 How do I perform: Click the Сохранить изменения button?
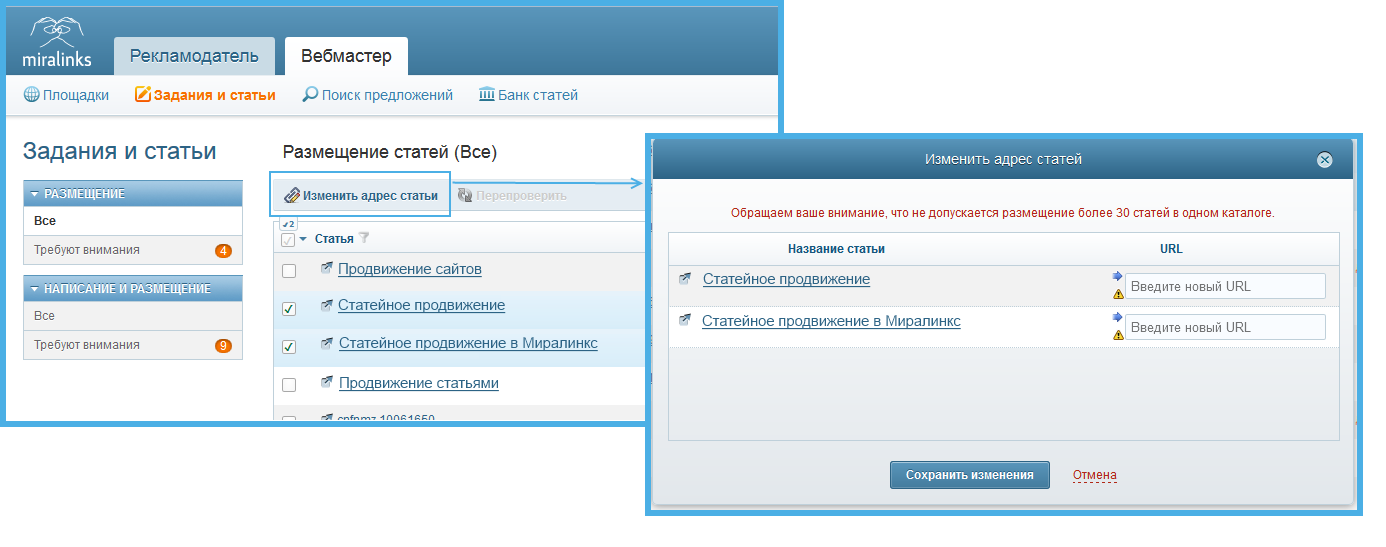(x=969, y=475)
